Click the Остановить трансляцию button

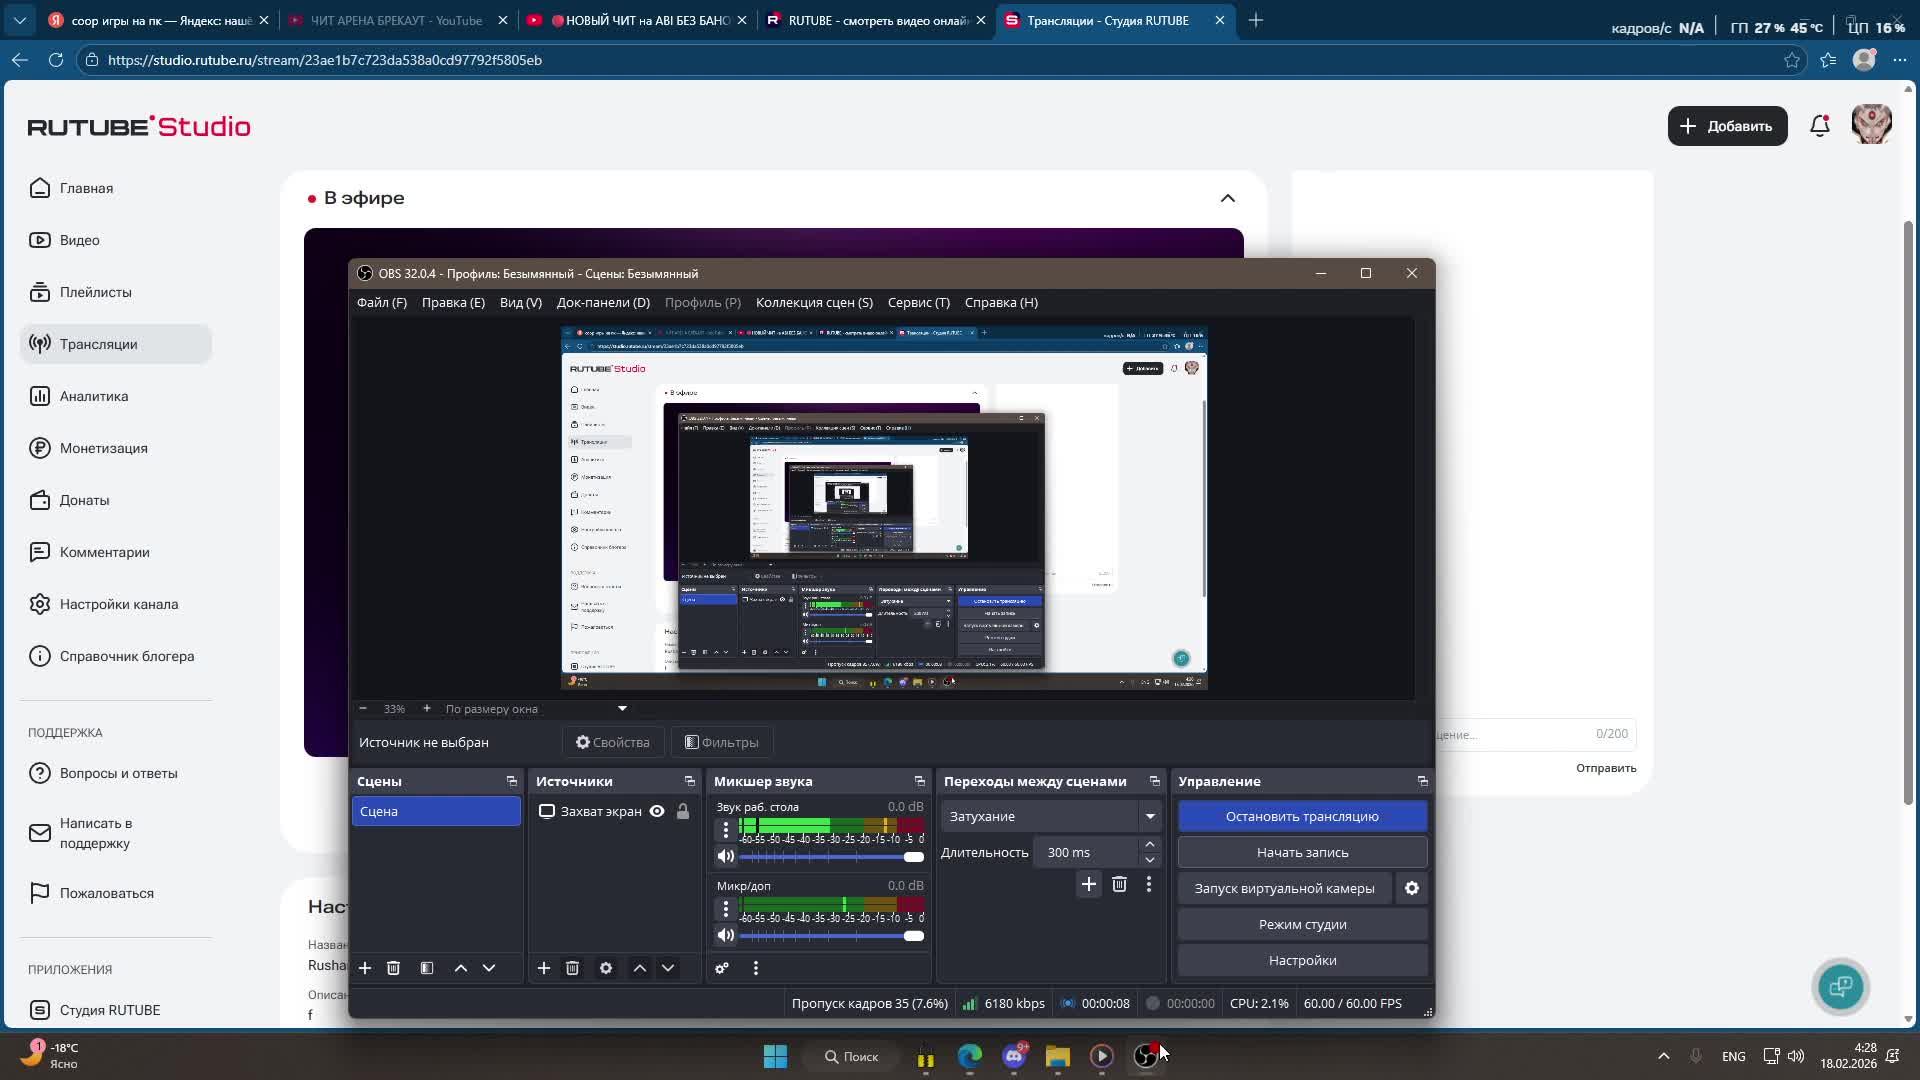pyautogui.click(x=1302, y=816)
